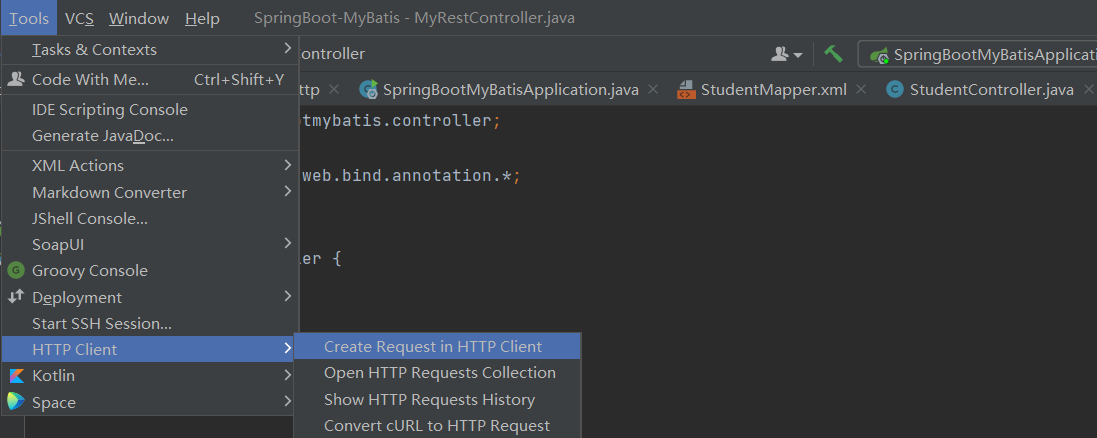Open SoapUI submenu

[x=150, y=245]
